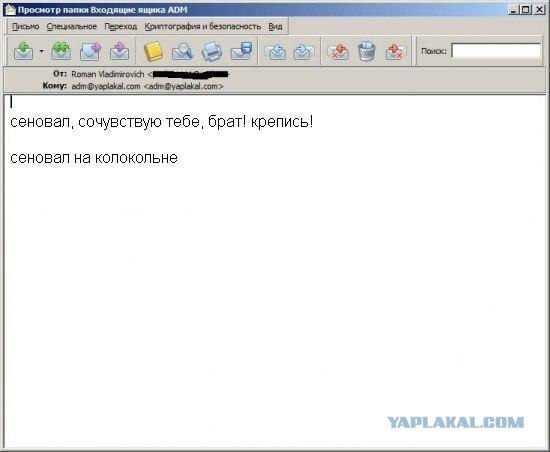Click delete-and-go-previous envelope icon with red X

pyautogui.click(x=338, y=51)
